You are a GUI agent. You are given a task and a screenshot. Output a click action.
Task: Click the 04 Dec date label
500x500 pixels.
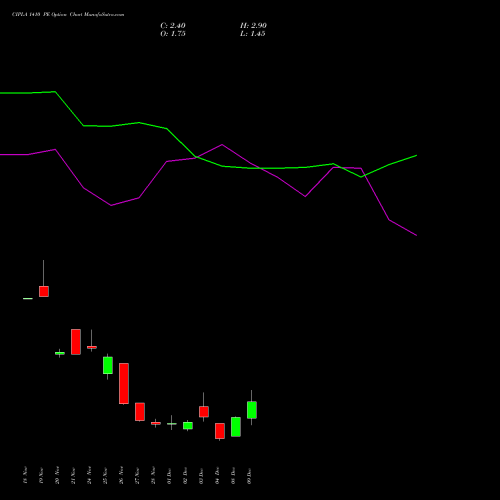point(217,475)
